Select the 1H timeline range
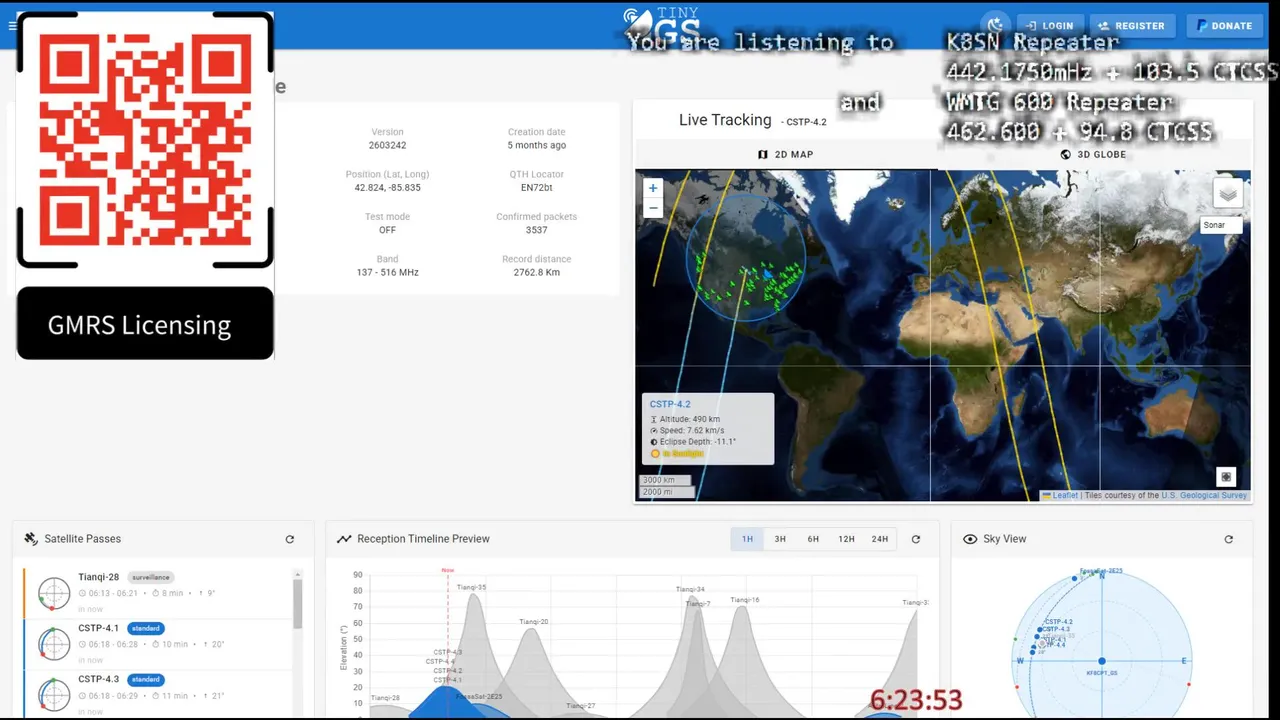 (747, 539)
